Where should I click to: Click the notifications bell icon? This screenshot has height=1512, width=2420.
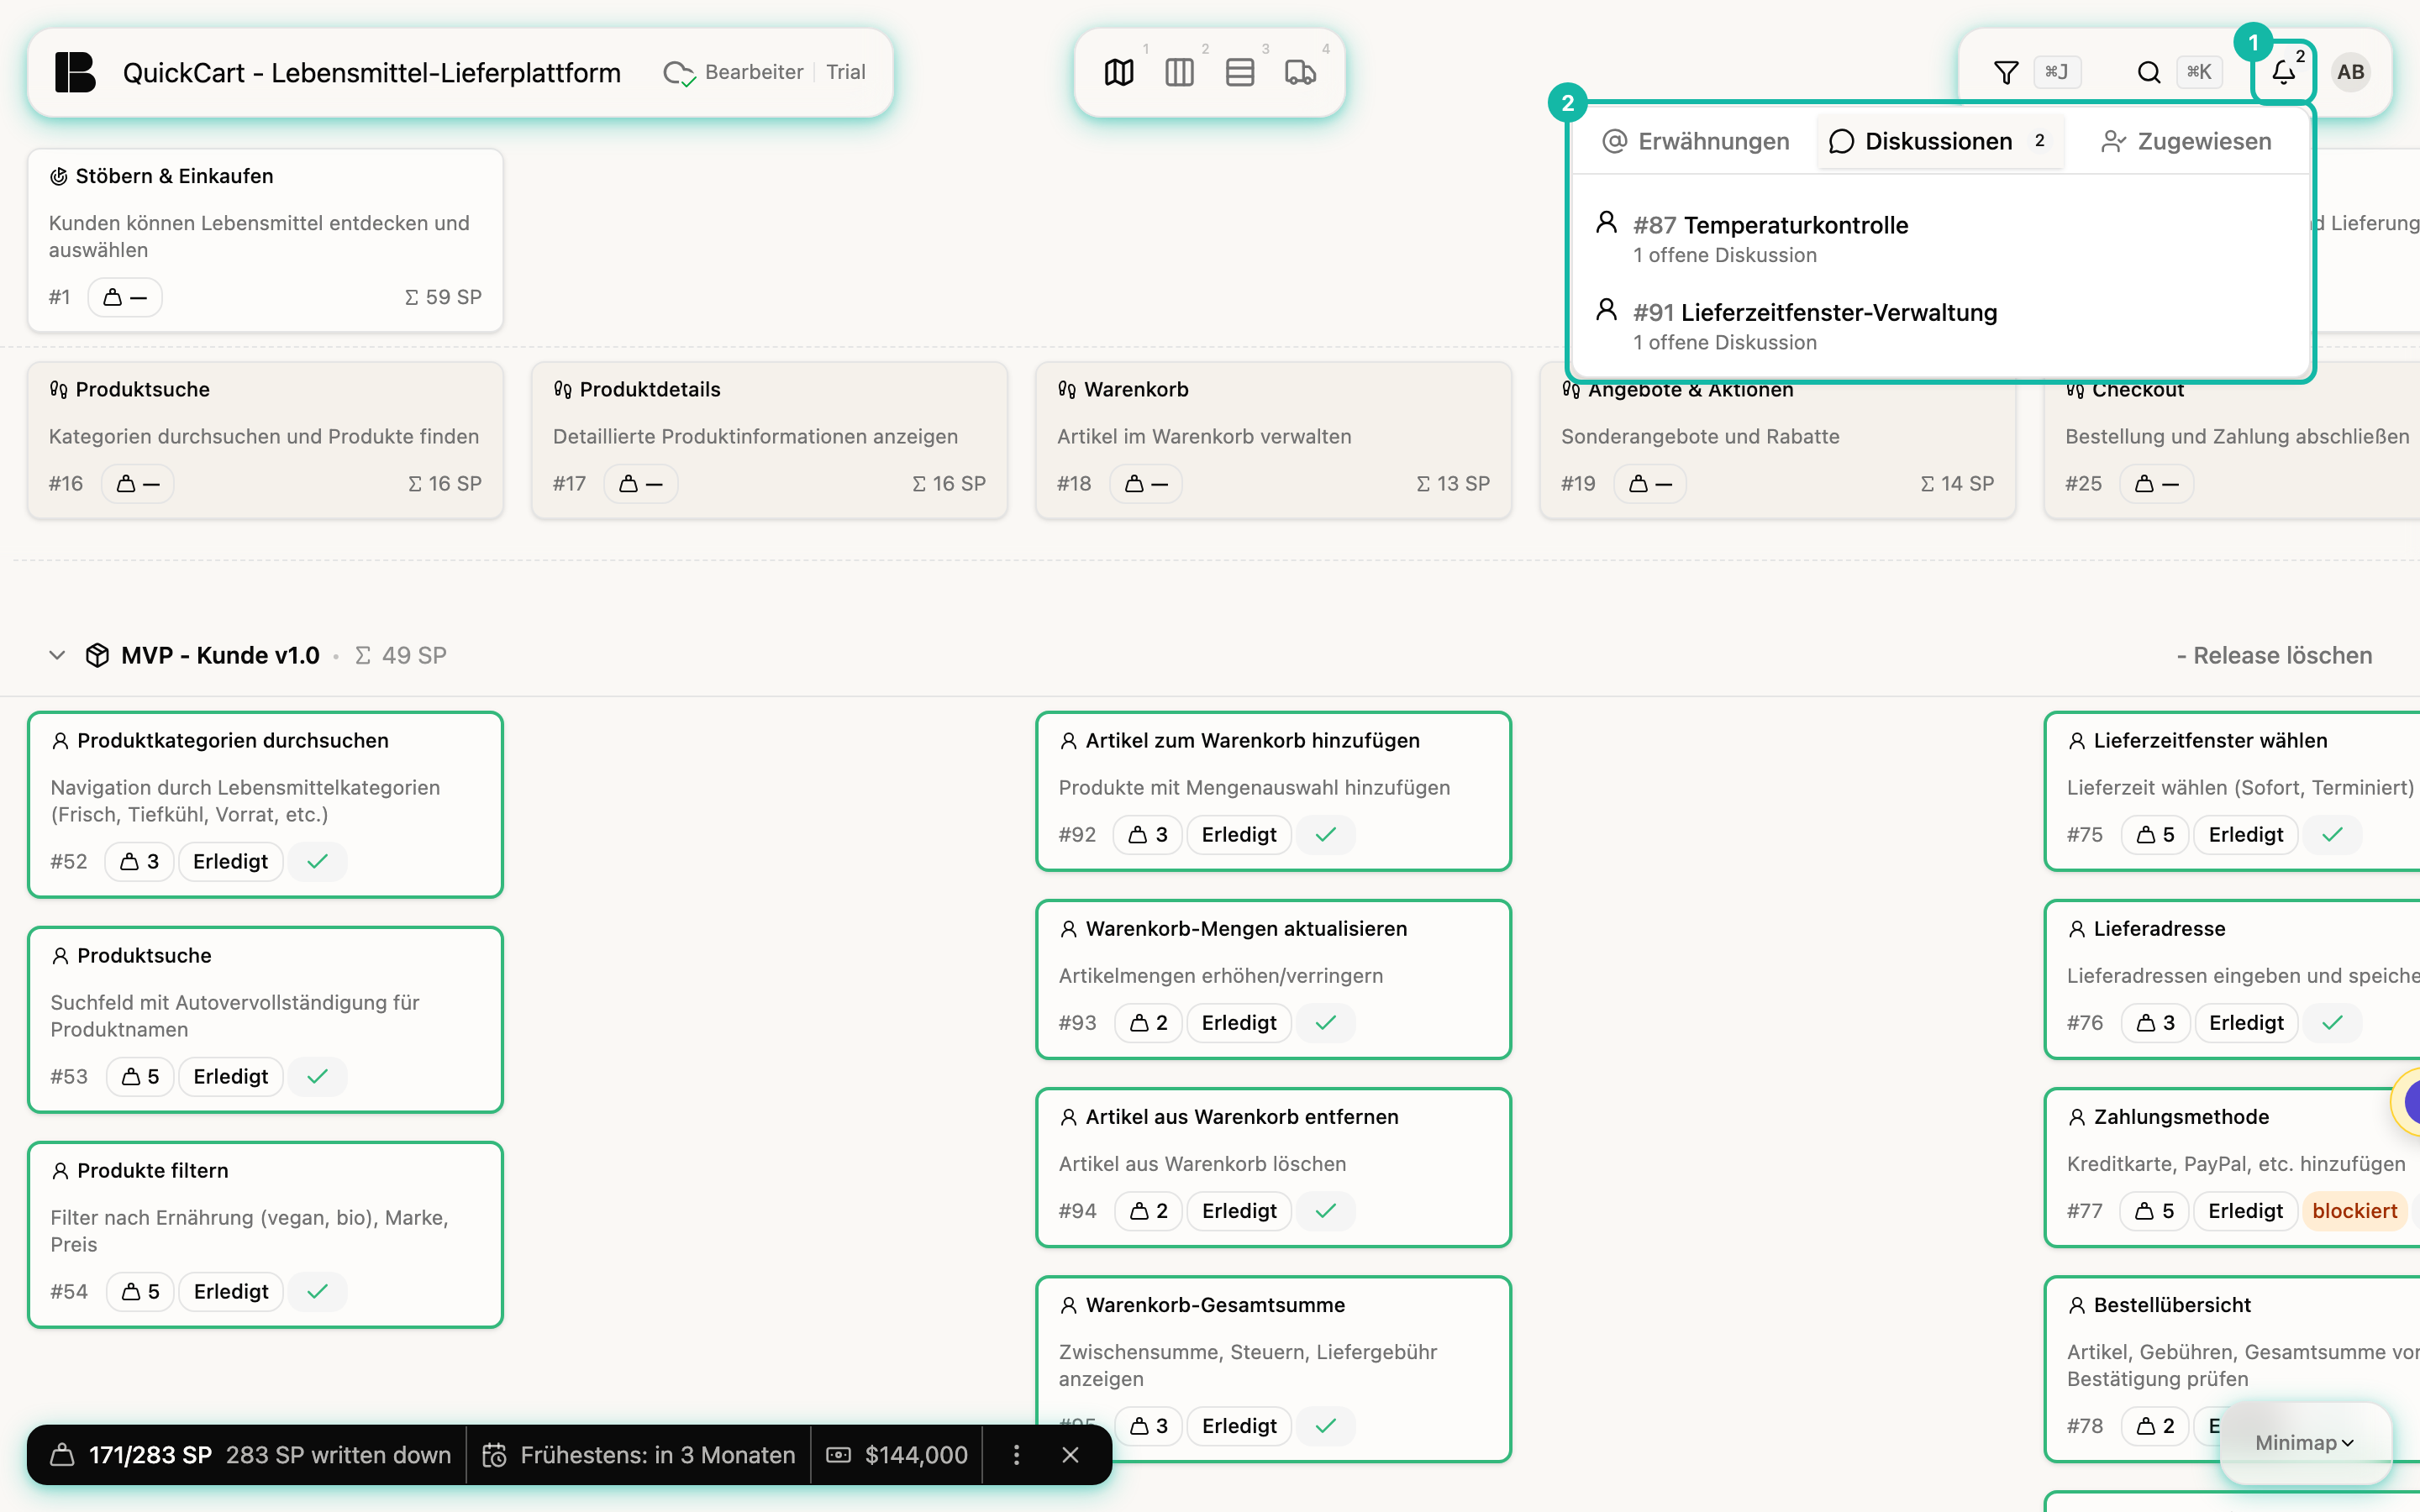click(2283, 72)
